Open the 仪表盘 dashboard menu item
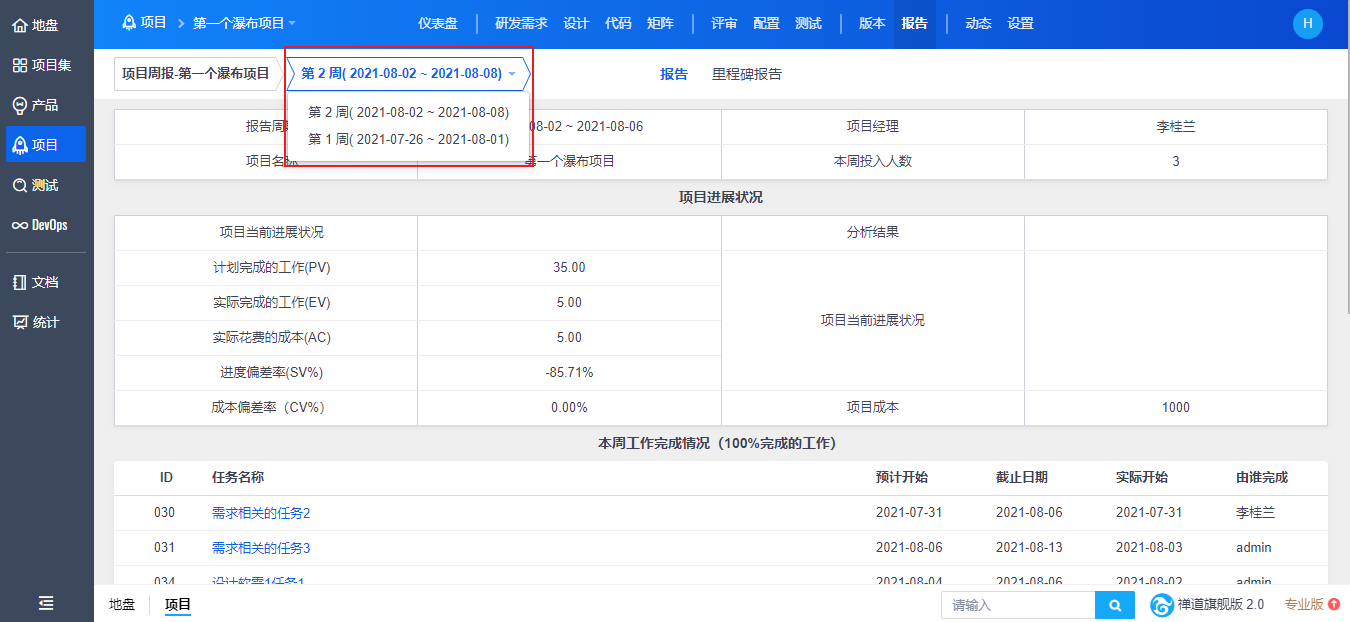 tap(437, 23)
